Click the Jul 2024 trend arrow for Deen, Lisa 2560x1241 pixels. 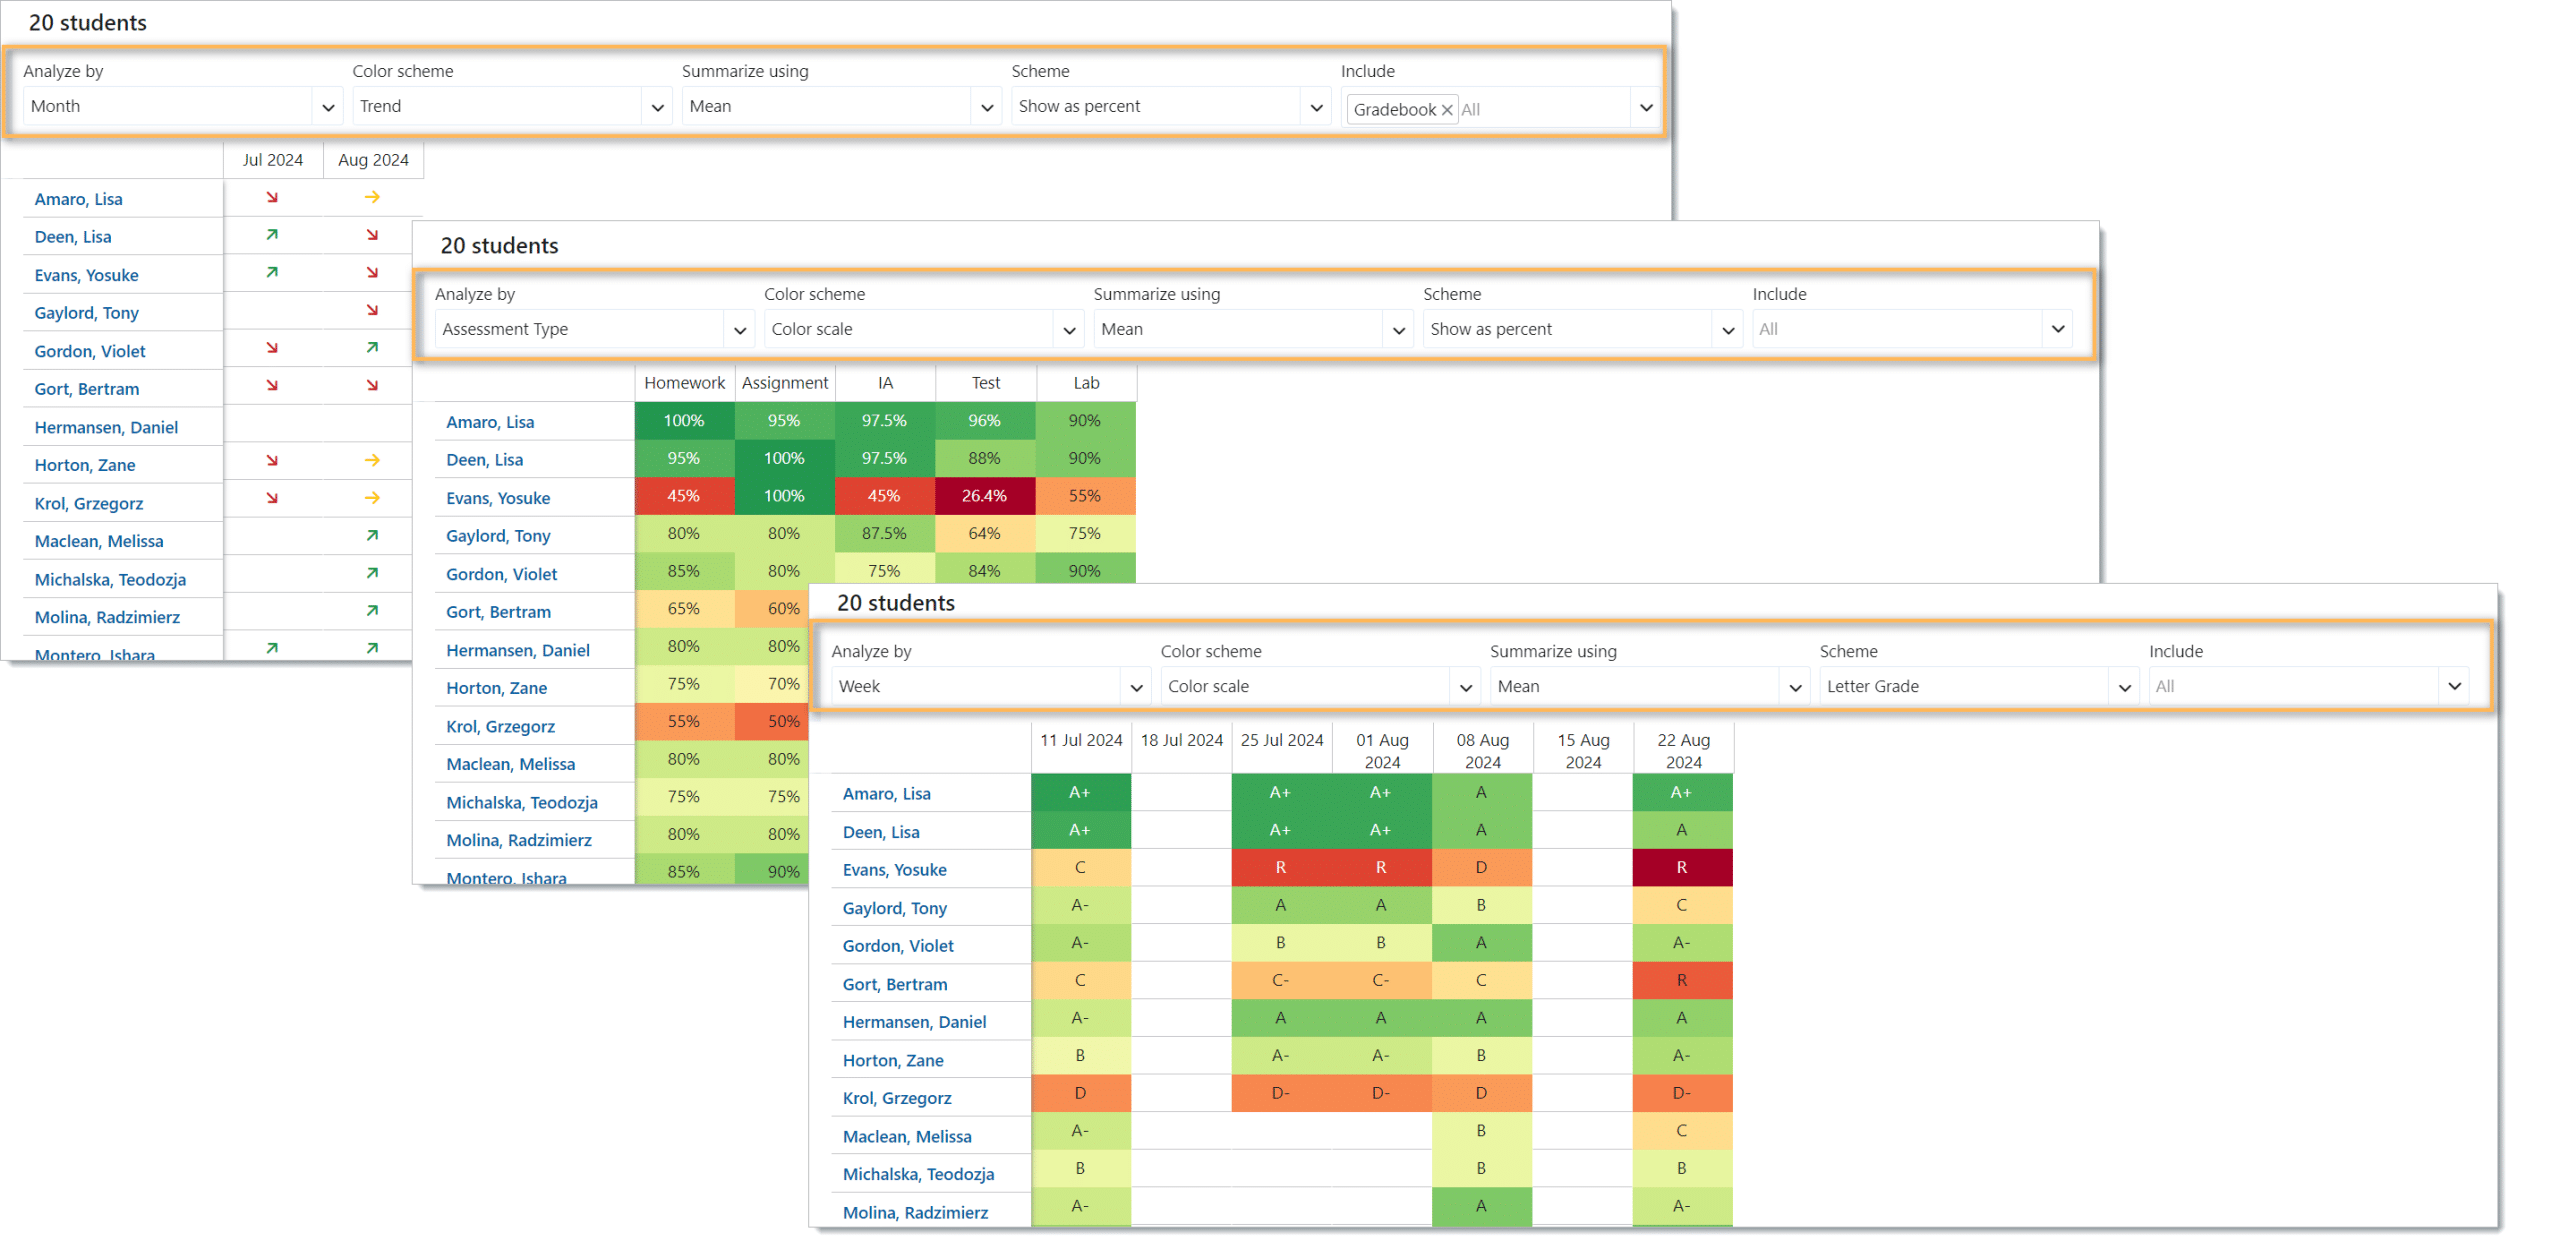pos(272,235)
